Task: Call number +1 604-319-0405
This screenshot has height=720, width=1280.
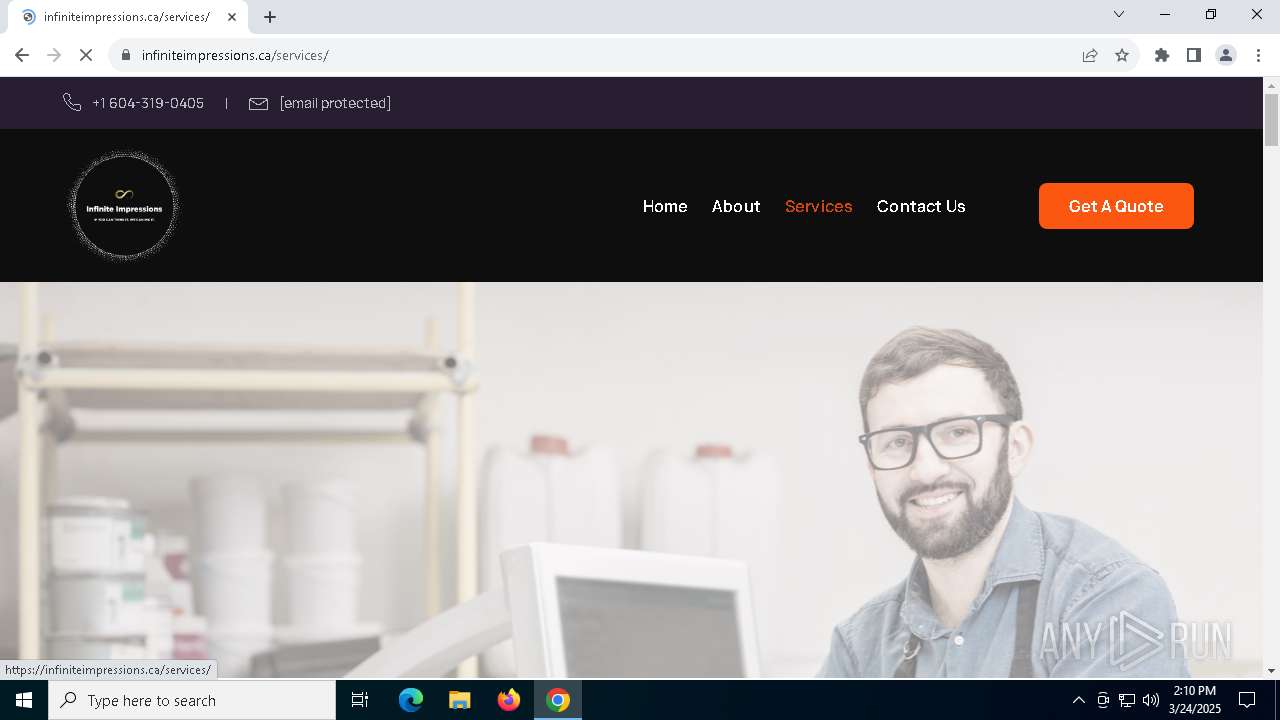Action: 148,103
